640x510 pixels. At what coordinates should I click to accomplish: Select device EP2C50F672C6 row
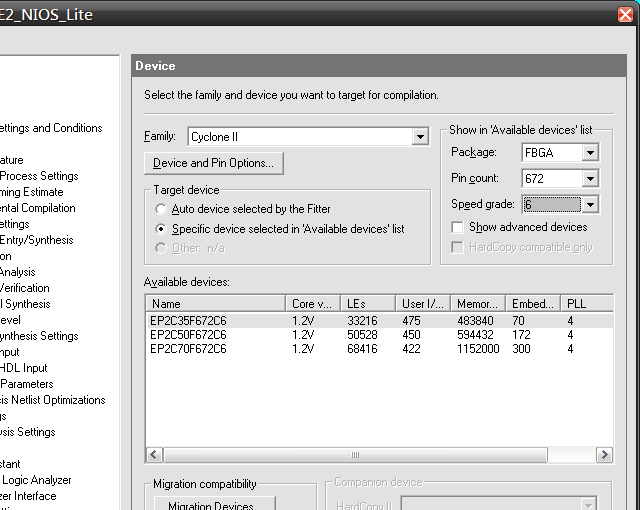[x=380, y=335]
